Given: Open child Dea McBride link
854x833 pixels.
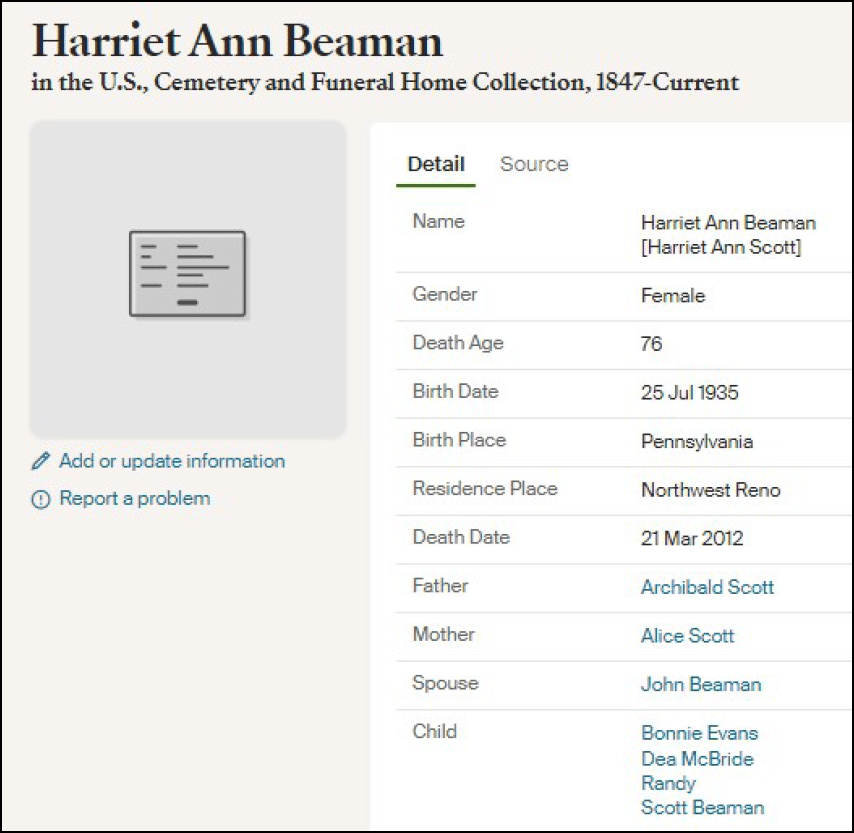Looking at the screenshot, I should tap(697, 758).
